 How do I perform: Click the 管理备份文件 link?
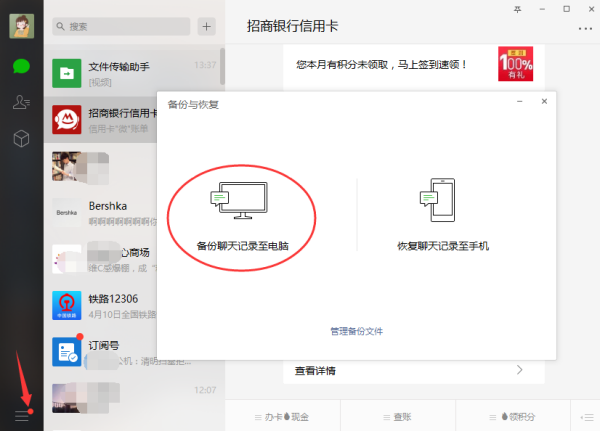356,331
